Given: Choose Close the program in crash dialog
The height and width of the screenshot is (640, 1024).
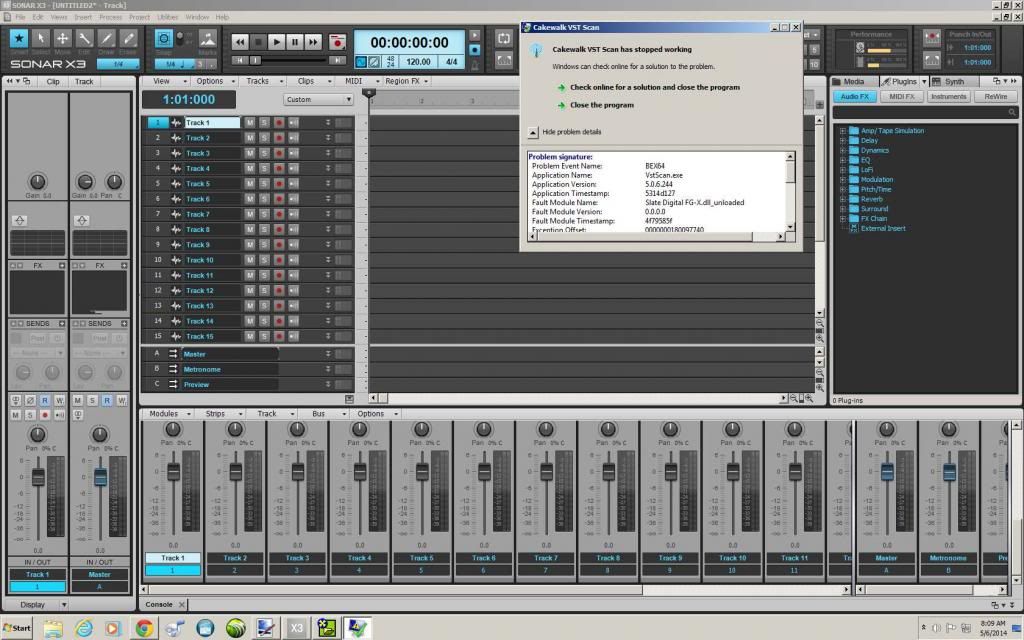Looking at the screenshot, I should point(601,105).
